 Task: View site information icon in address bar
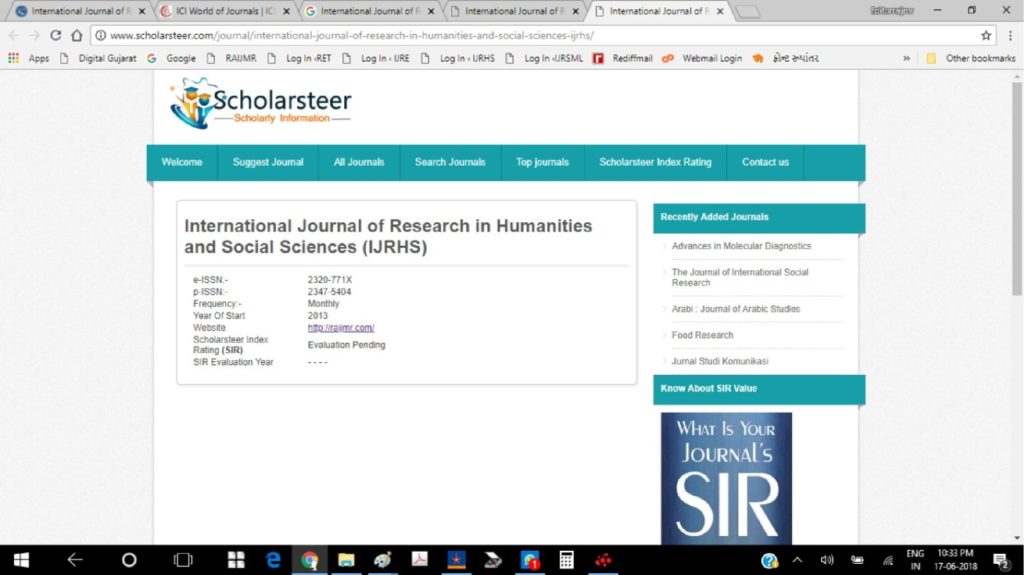click(x=101, y=35)
